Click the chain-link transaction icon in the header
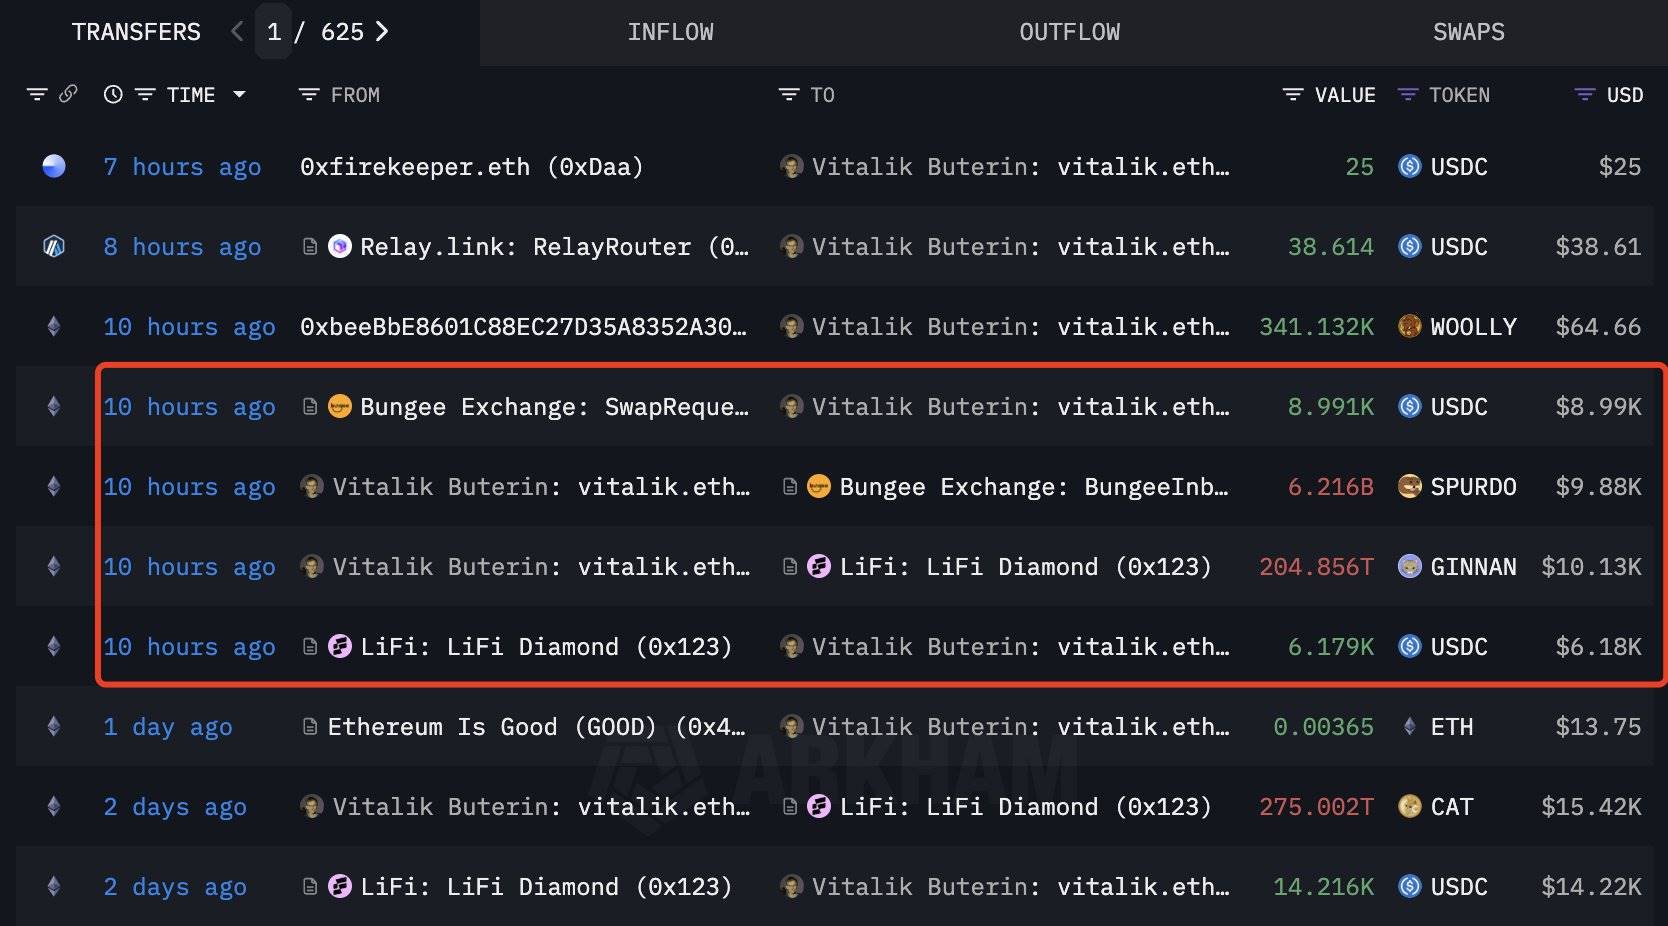Image resolution: width=1668 pixels, height=926 pixels. (68, 94)
